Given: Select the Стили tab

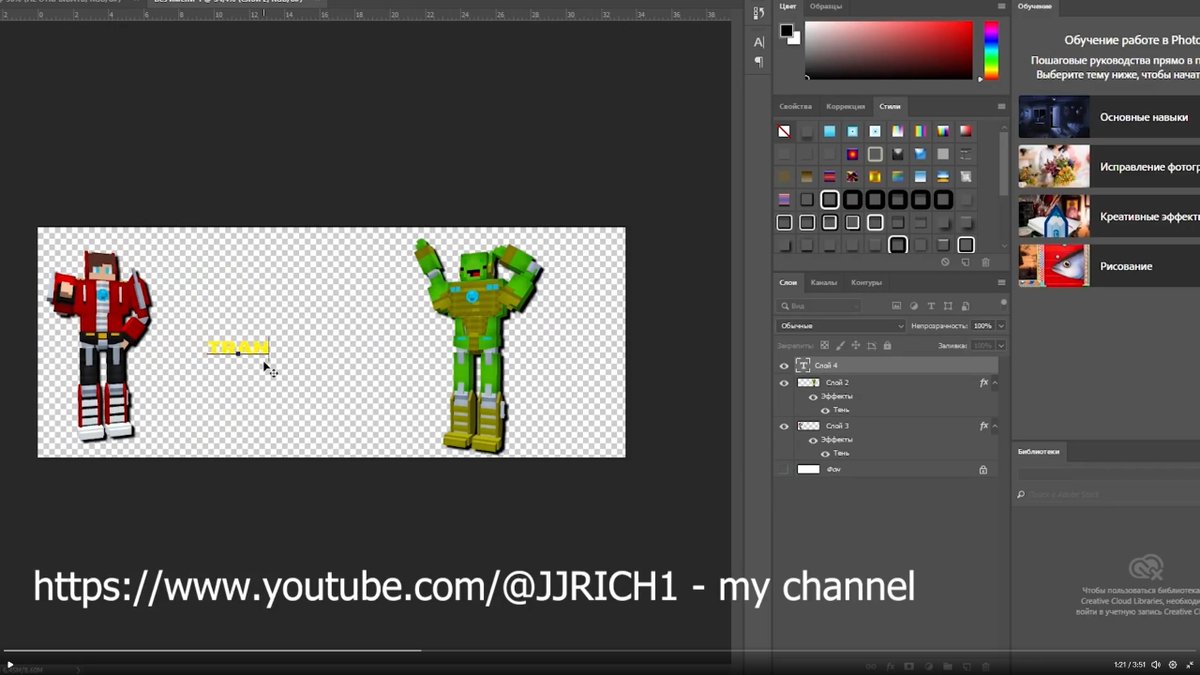Looking at the screenshot, I should (890, 106).
